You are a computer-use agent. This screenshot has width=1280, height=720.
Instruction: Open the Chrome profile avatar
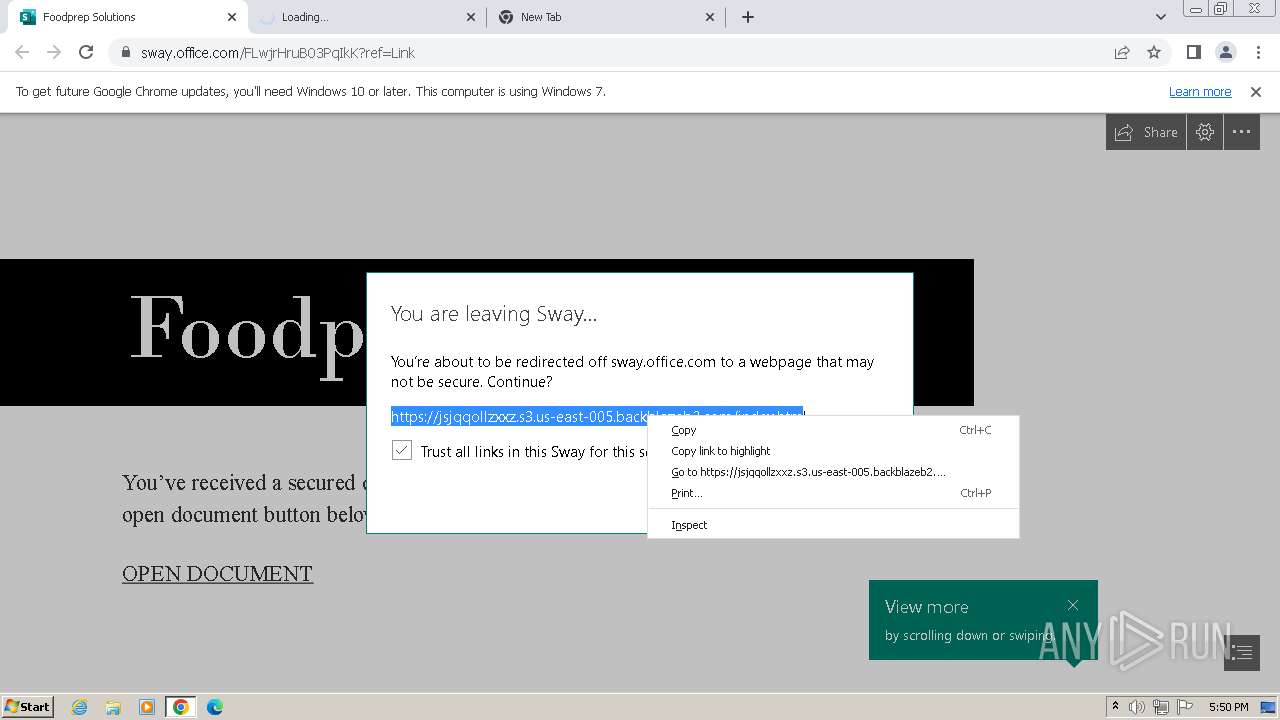point(1225,52)
